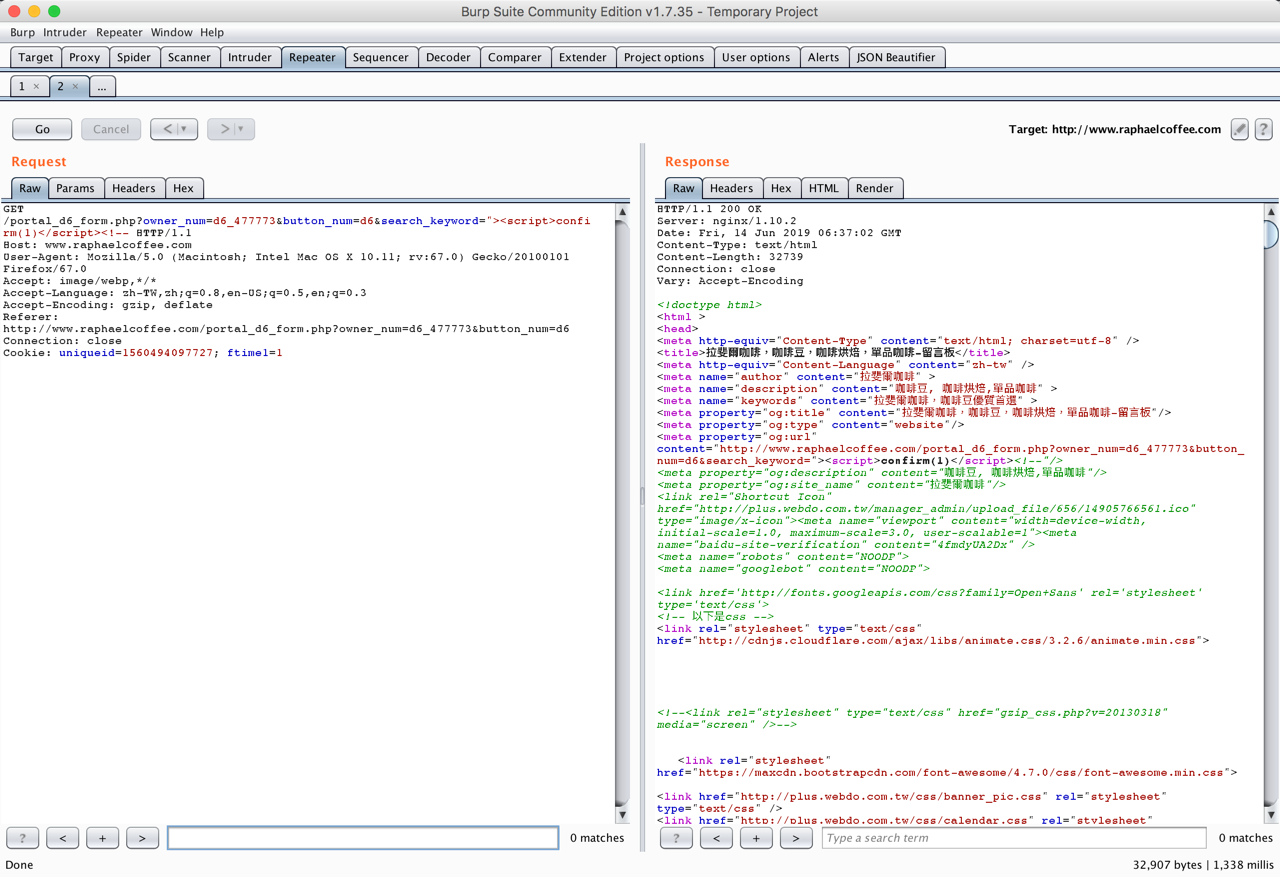Open the Help menu
Viewport: 1280px width, 877px height.
(212, 33)
